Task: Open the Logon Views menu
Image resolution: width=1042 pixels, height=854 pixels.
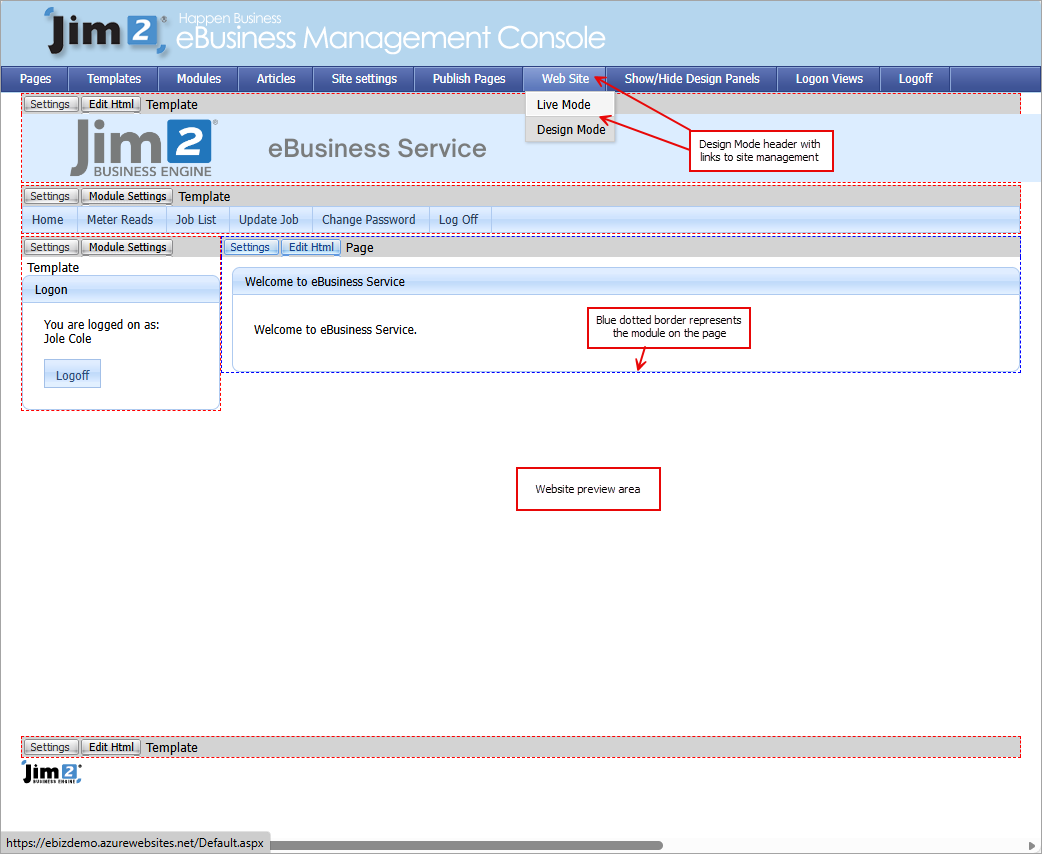Action: (x=829, y=78)
